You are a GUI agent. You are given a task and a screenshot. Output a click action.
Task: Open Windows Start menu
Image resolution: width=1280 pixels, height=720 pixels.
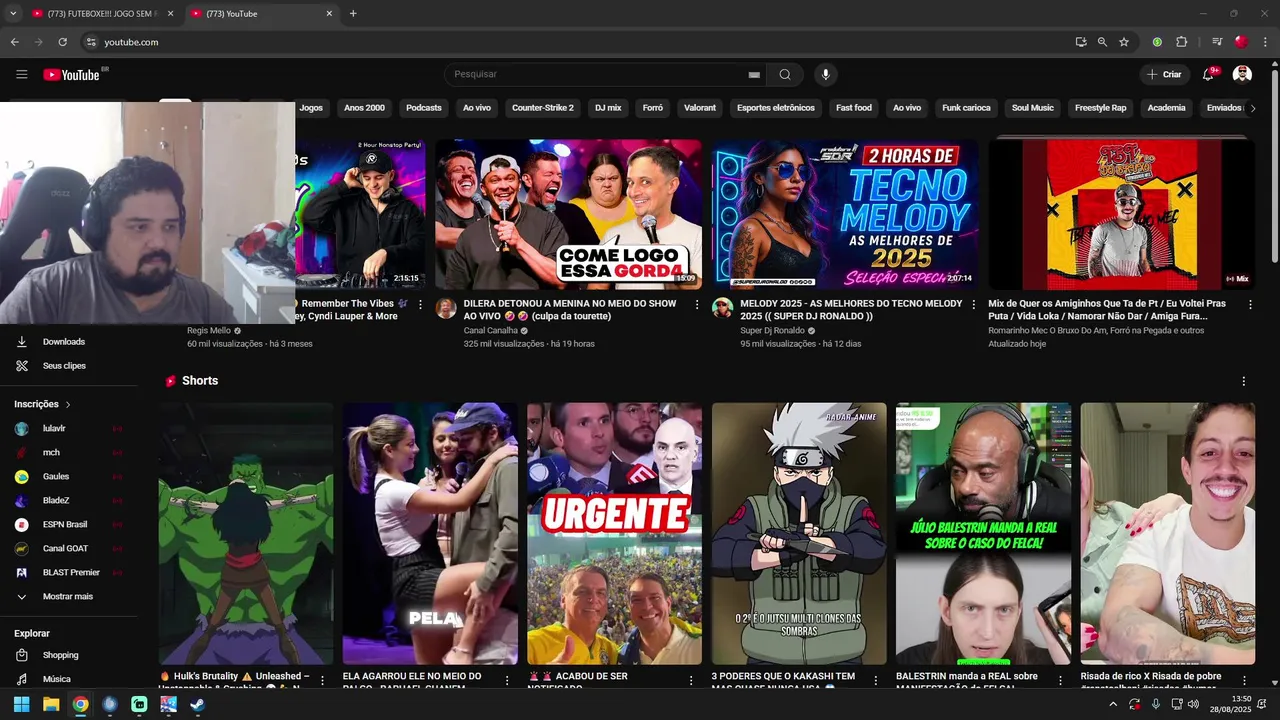[x=21, y=704]
